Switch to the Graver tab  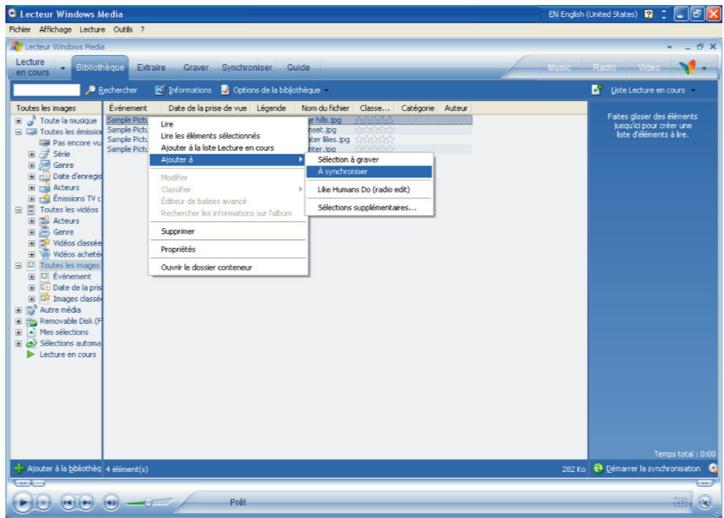196,67
